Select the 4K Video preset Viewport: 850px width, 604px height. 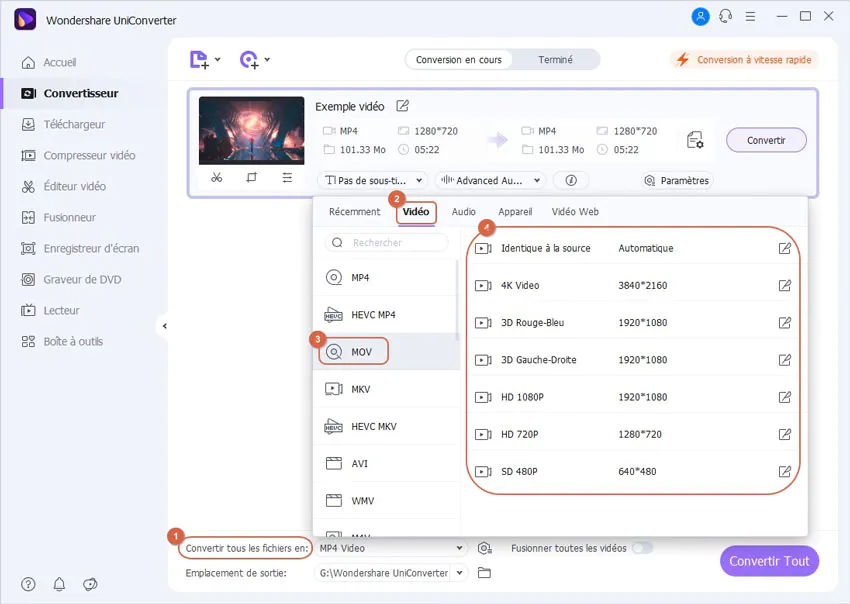pos(633,285)
